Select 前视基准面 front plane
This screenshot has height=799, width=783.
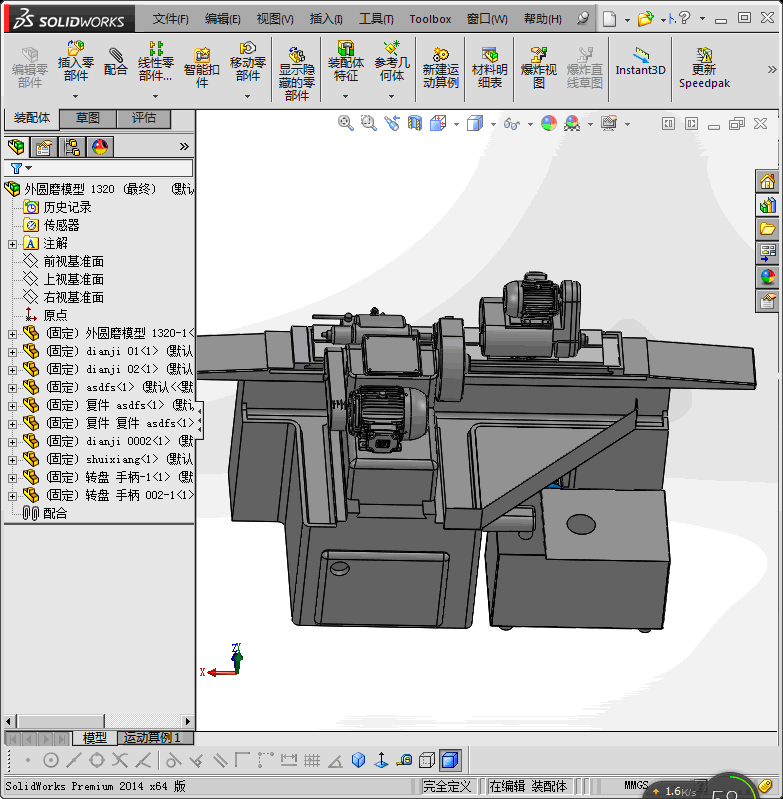point(73,261)
